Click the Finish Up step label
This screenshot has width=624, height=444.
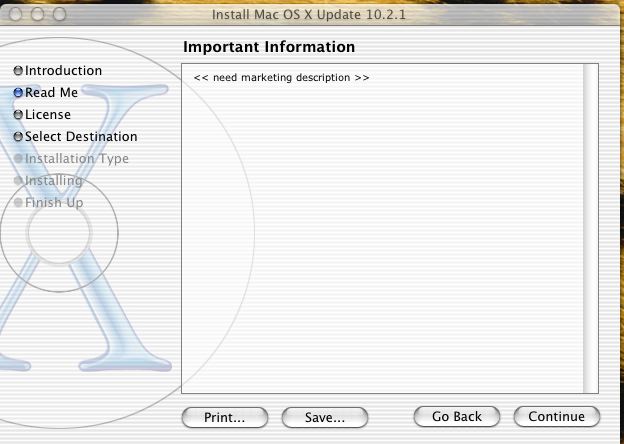[x=54, y=203]
